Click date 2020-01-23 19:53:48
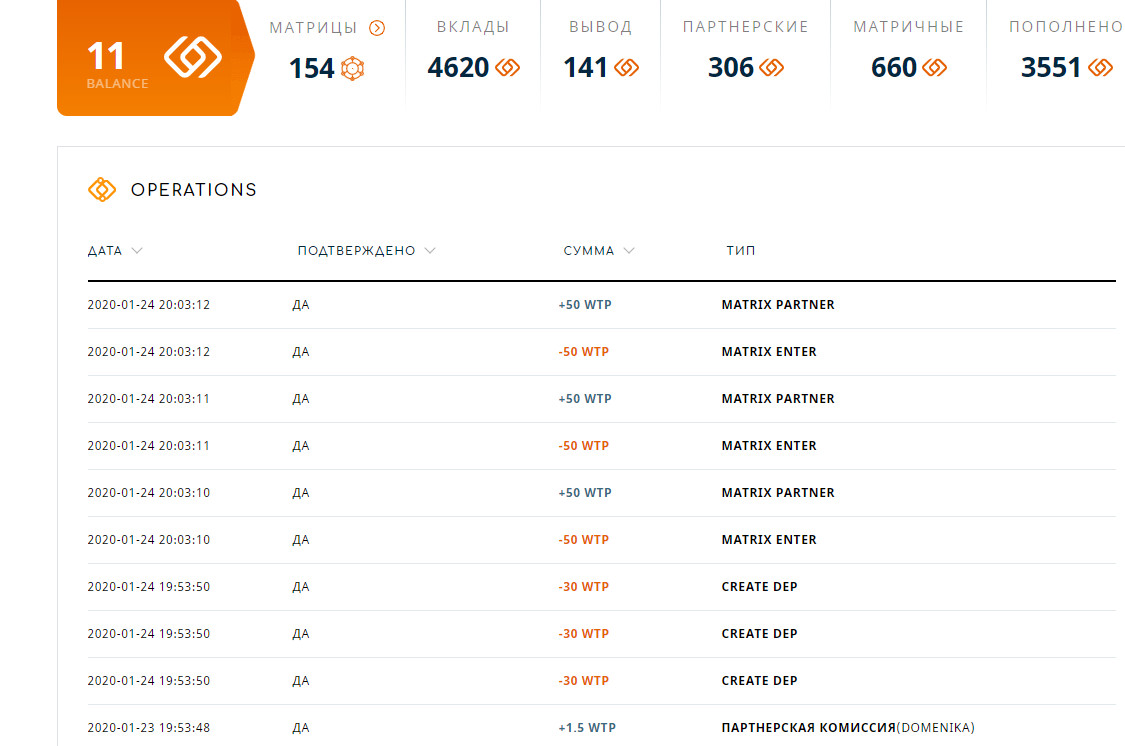This screenshot has width=1125, height=746. (149, 728)
